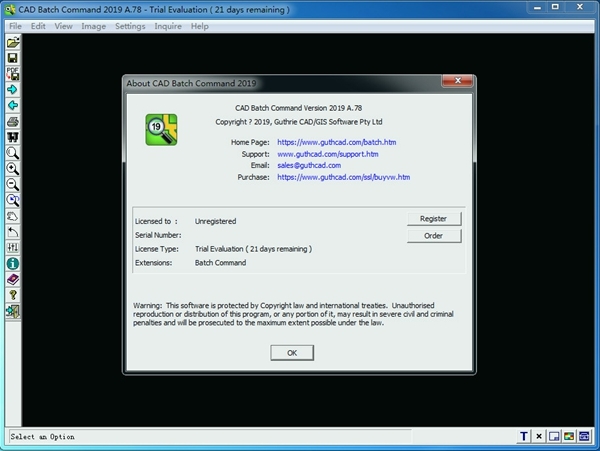The image size is (600, 451).
Task: Open the File menu
Action: 15,26
